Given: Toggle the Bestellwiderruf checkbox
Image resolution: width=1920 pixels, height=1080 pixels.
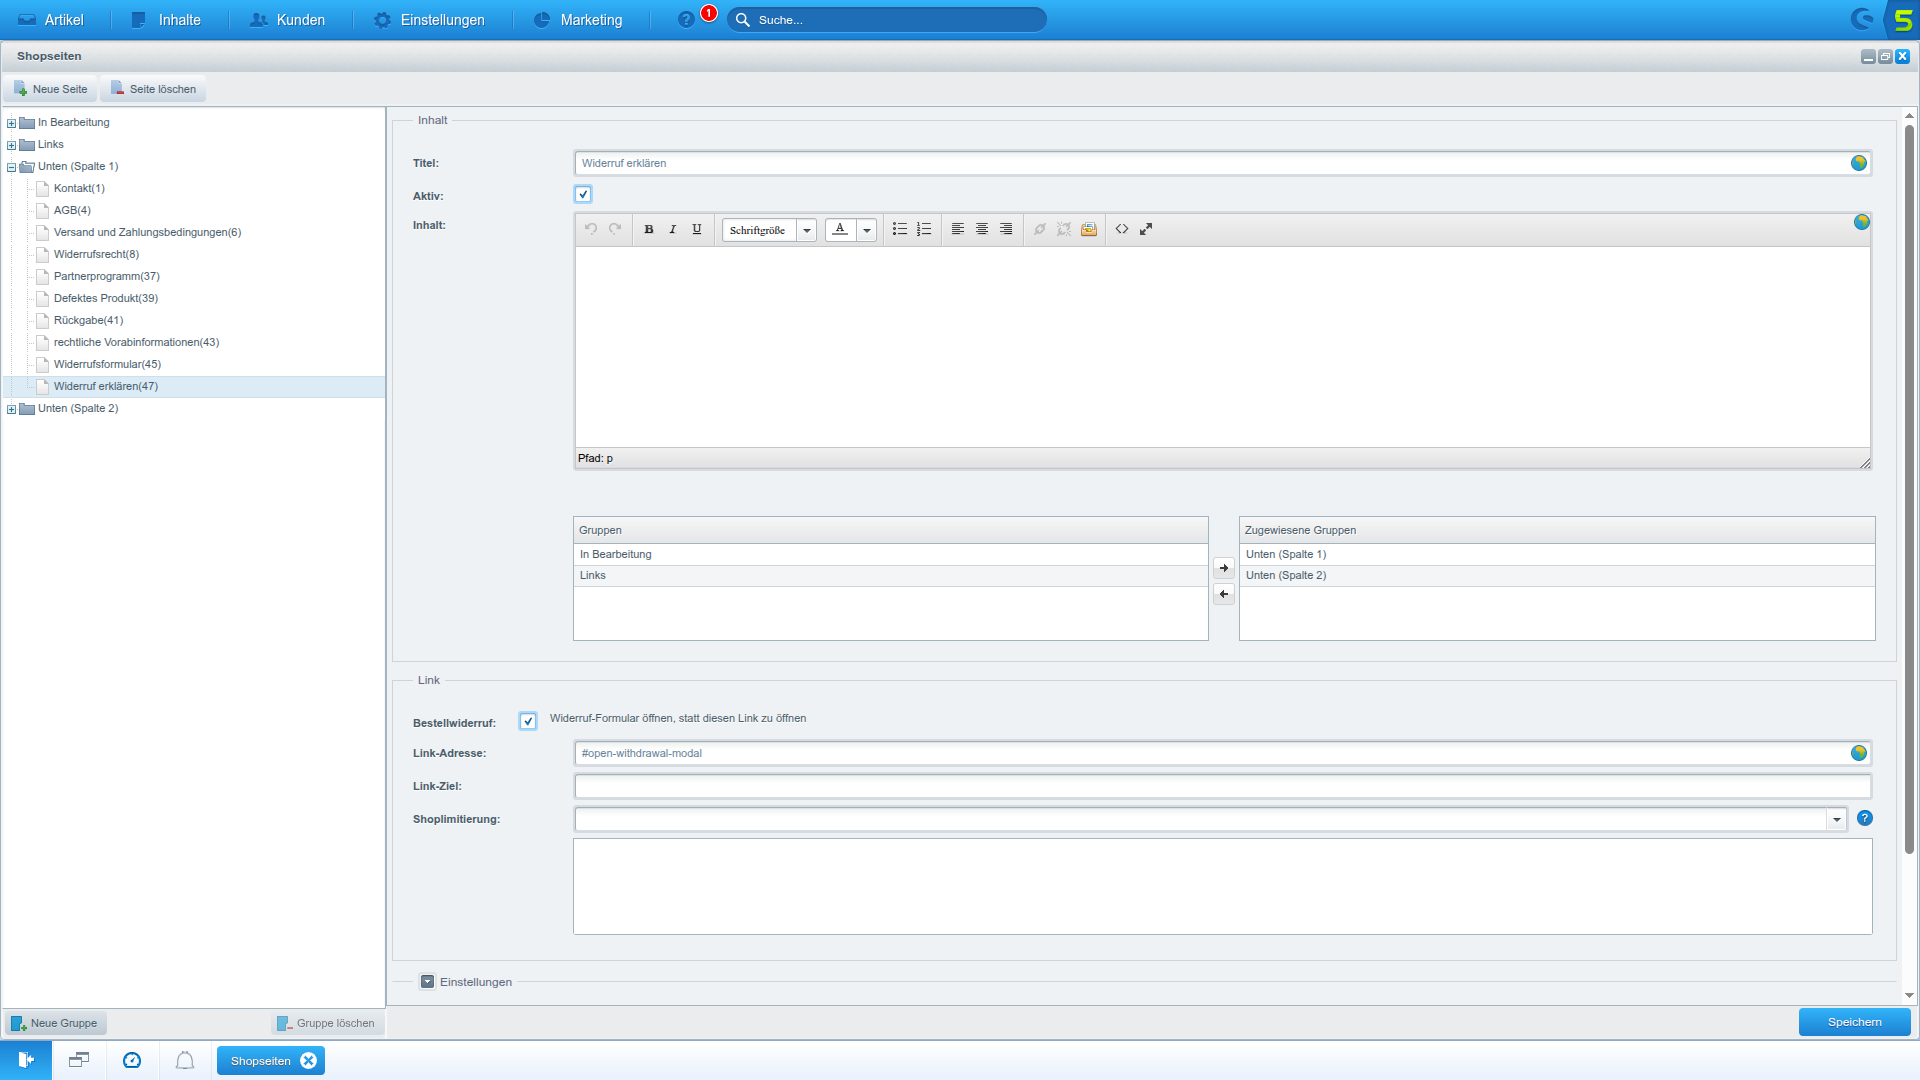Looking at the screenshot, I should [x=528, y=721].
